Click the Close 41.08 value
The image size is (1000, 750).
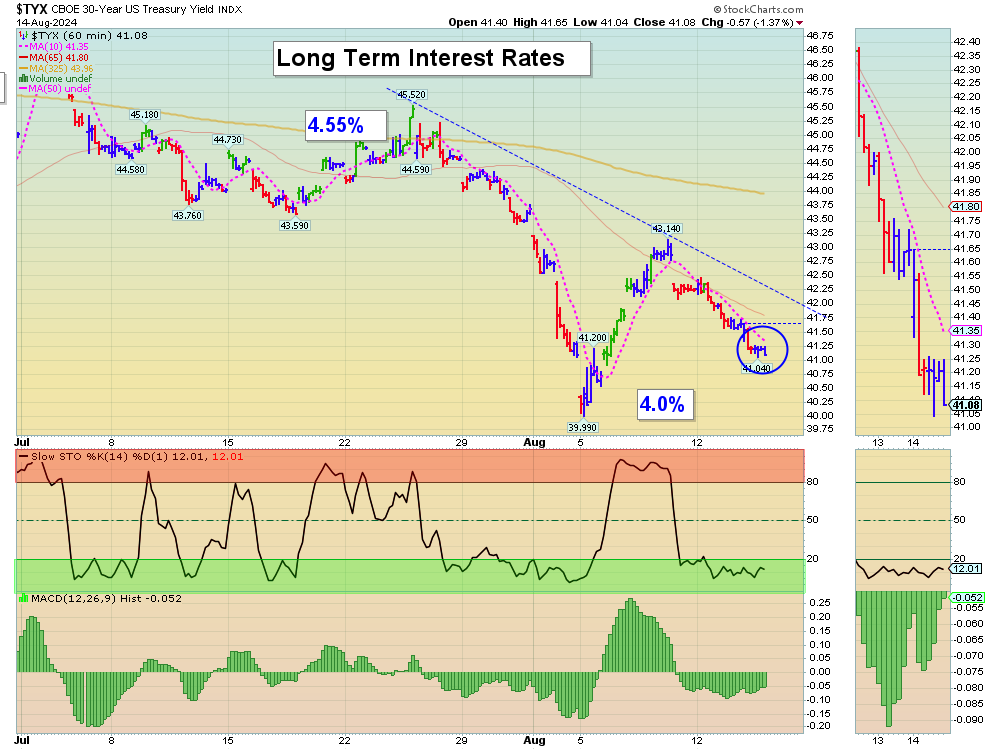[x=664, y=22]
